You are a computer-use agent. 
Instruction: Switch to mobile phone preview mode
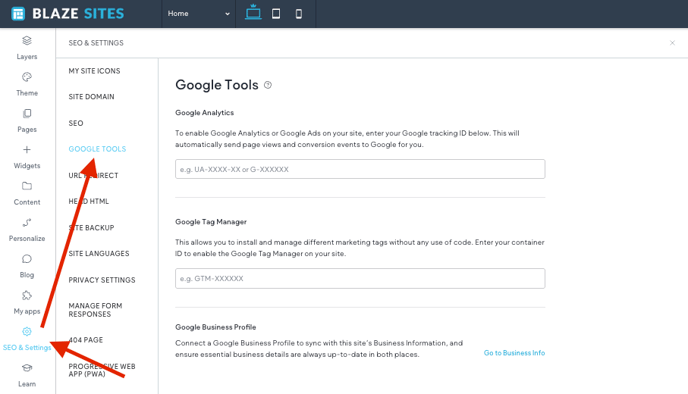pyautogui.click(x=299, y=14)
